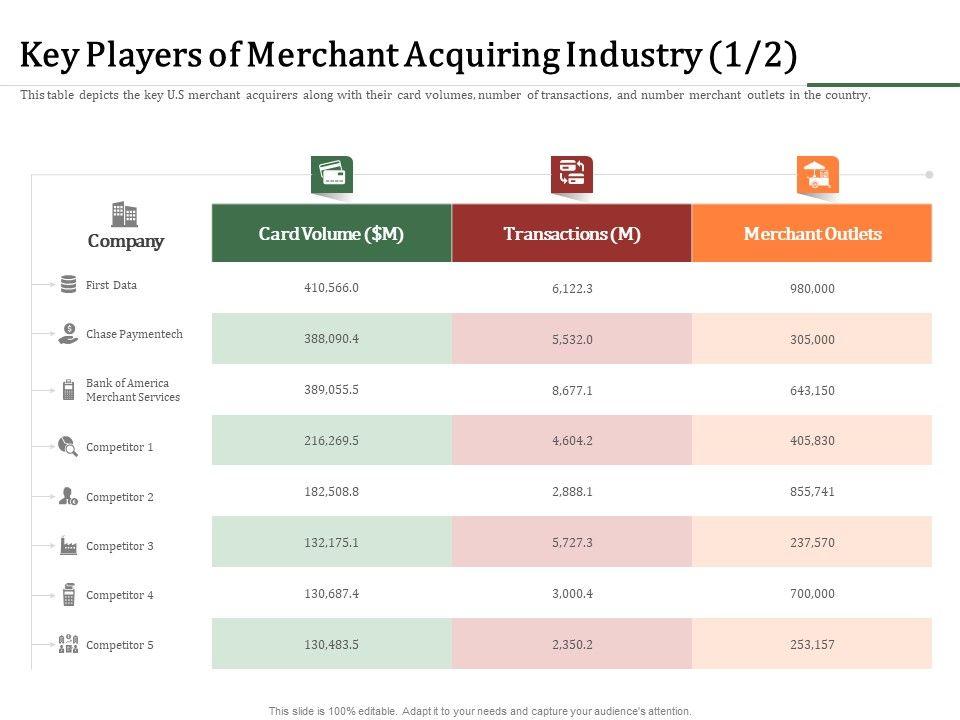Select the Competitor 1 magnifier icon
This screenshot has width=960, height=720.
pos(68,446)
